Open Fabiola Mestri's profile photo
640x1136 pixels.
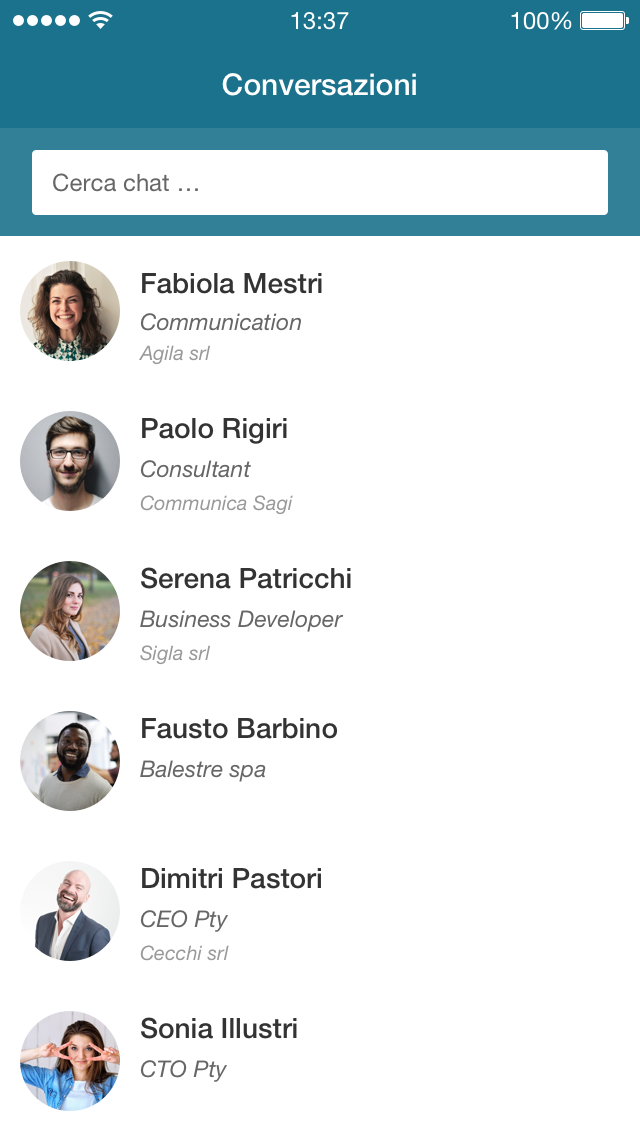pos(70,311)
